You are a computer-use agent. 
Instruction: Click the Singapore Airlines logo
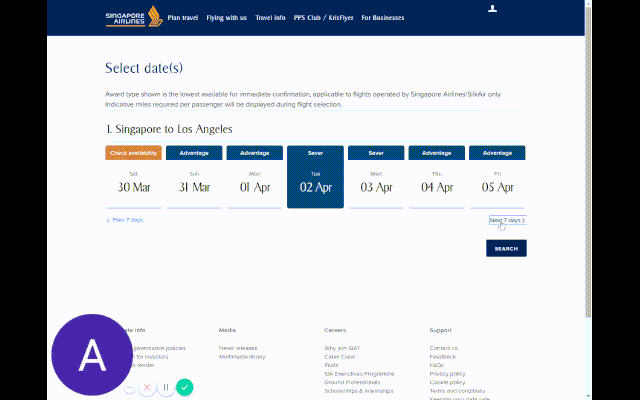[131, 17]
